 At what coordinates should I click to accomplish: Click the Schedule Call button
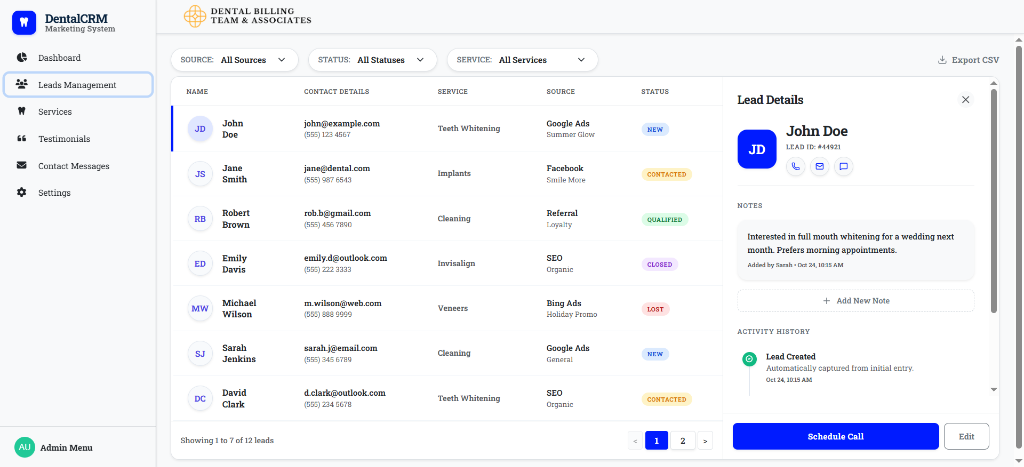point(835,436)
